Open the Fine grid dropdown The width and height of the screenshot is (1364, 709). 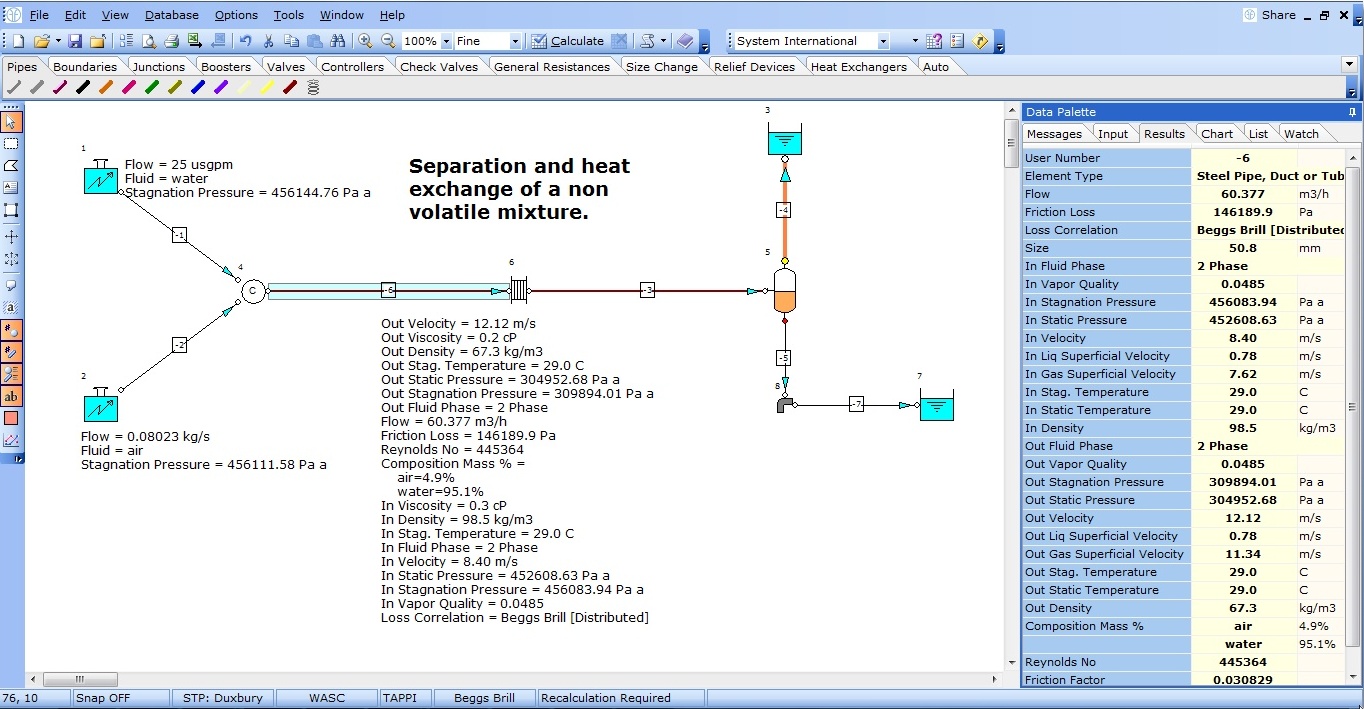click(x=515, y=41)
